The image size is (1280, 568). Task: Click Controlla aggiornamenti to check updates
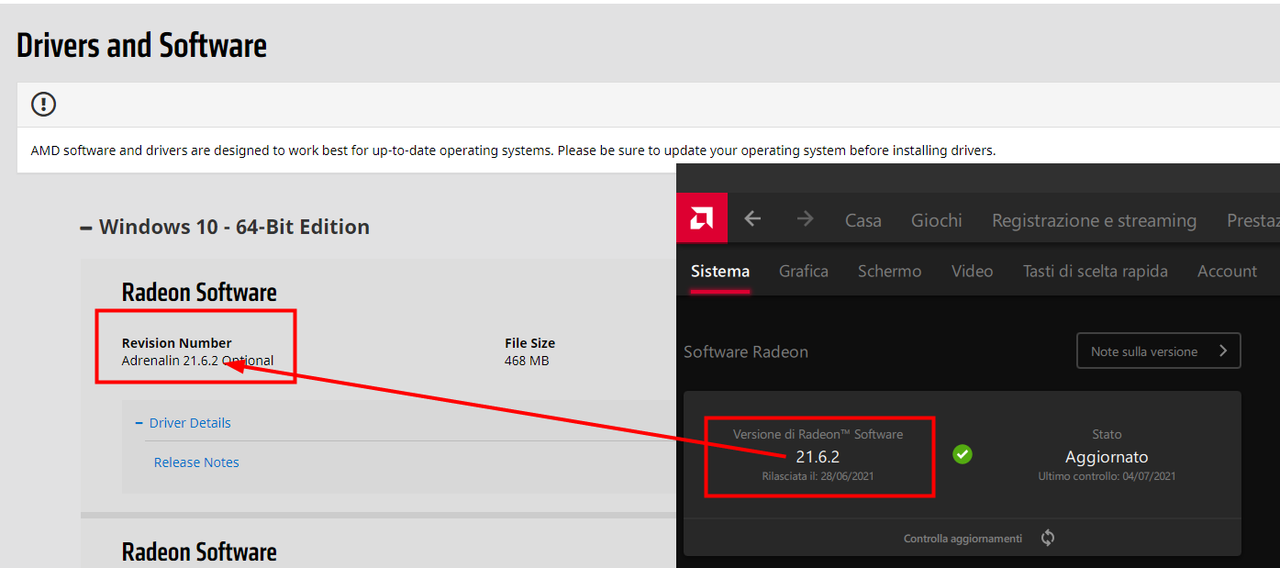tap(963, 539)
